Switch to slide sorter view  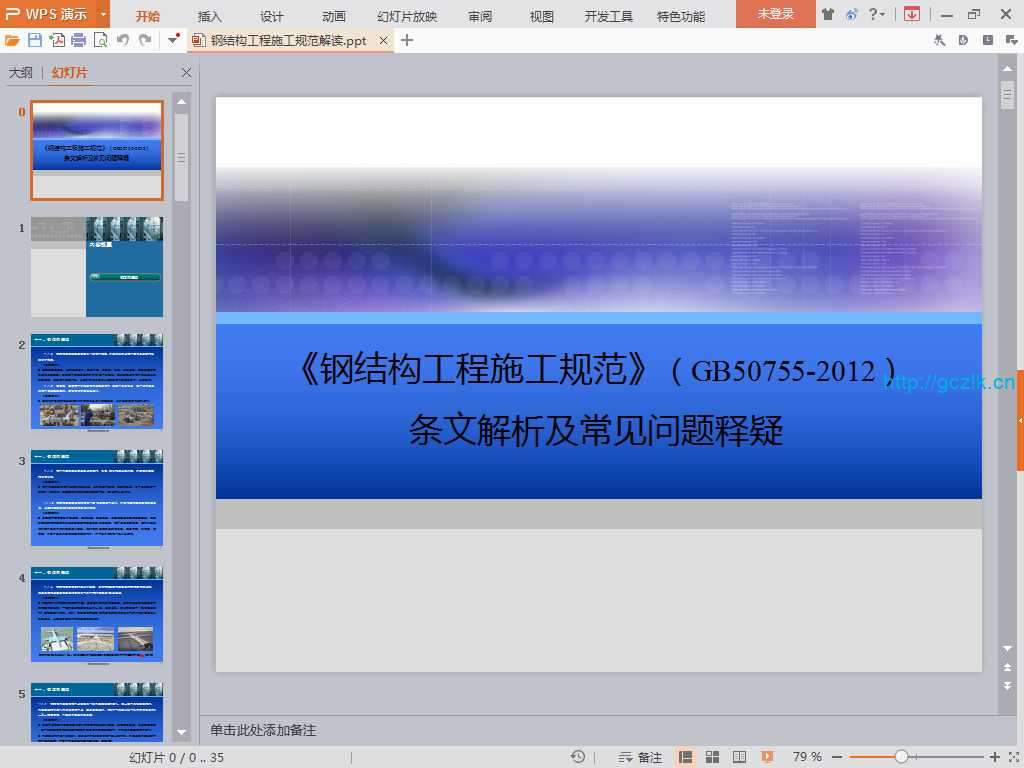(713, 757)
